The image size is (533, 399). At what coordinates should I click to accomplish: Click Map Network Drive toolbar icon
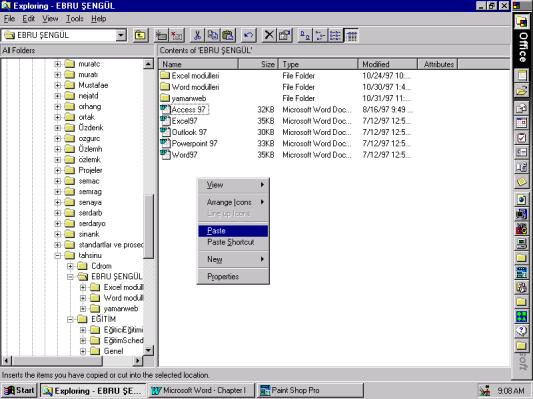(x=161, y=35)
